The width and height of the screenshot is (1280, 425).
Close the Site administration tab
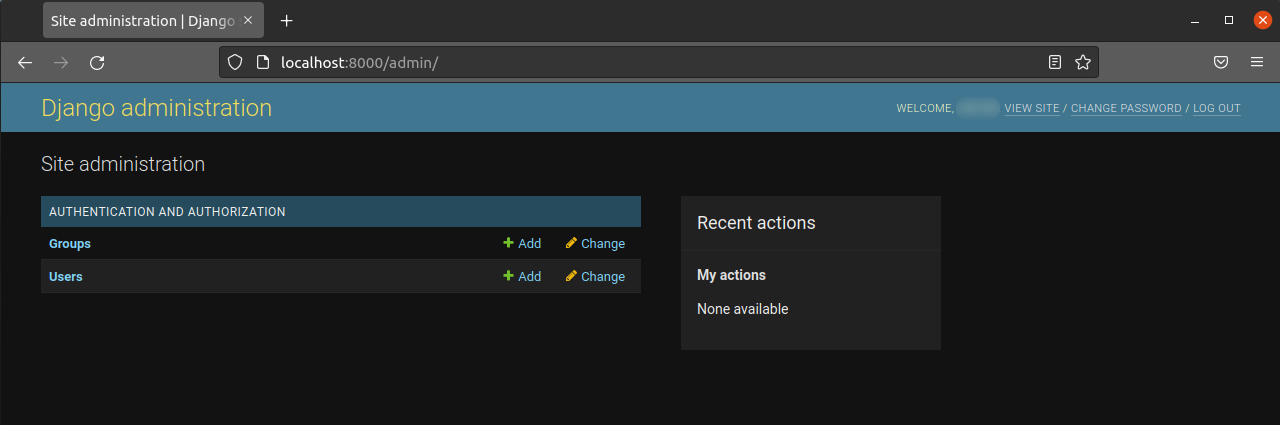[248, 20]
